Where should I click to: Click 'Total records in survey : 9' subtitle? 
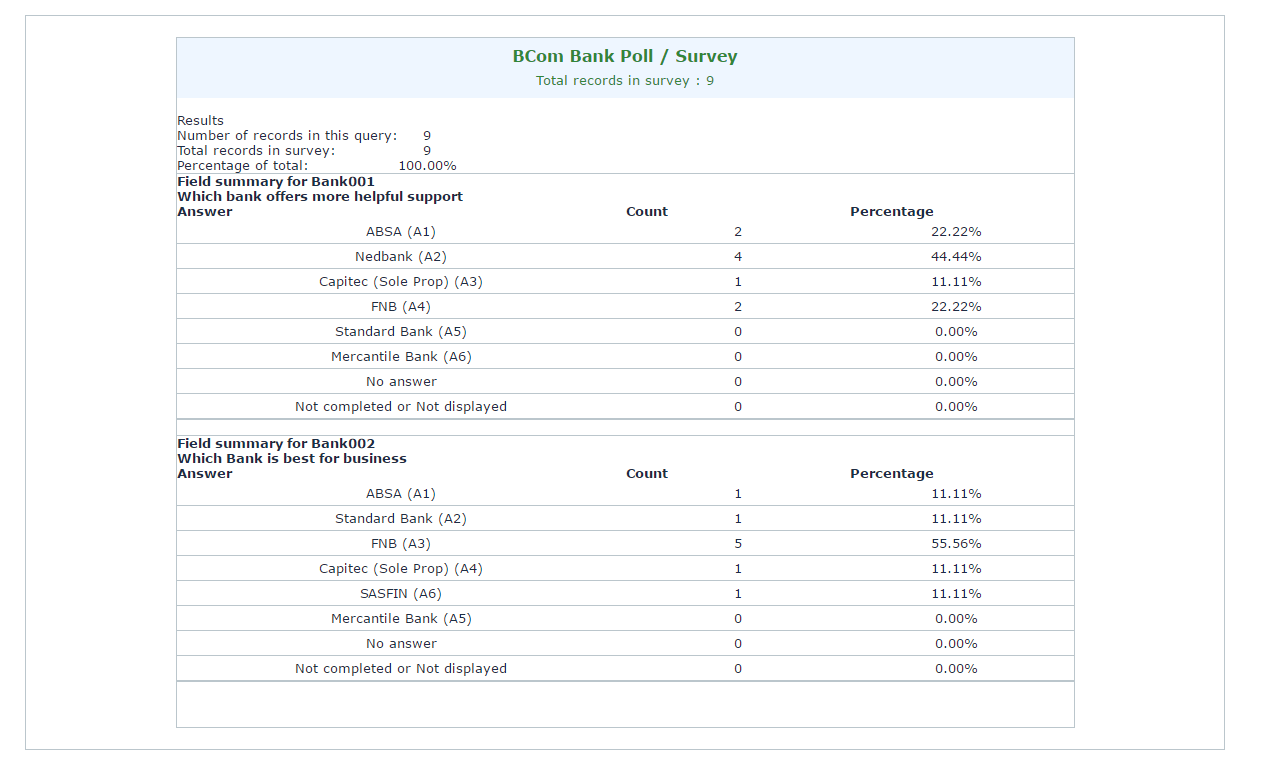click(624, 81)
